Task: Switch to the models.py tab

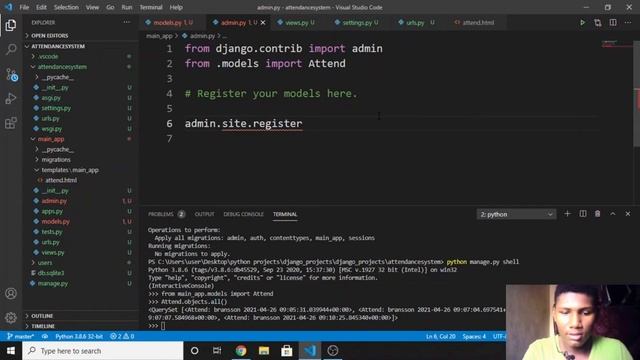Action: coord(172,22)
